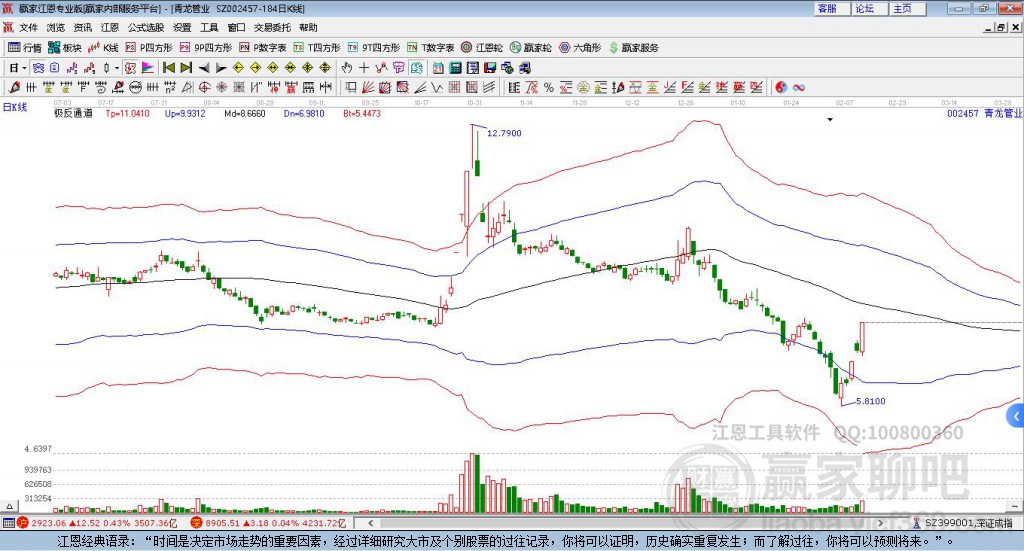Image resolution: width=1024 pixels, height=551 pixels.
Task: Click the save floppy disk icon
Action: [x=490, y=68]
